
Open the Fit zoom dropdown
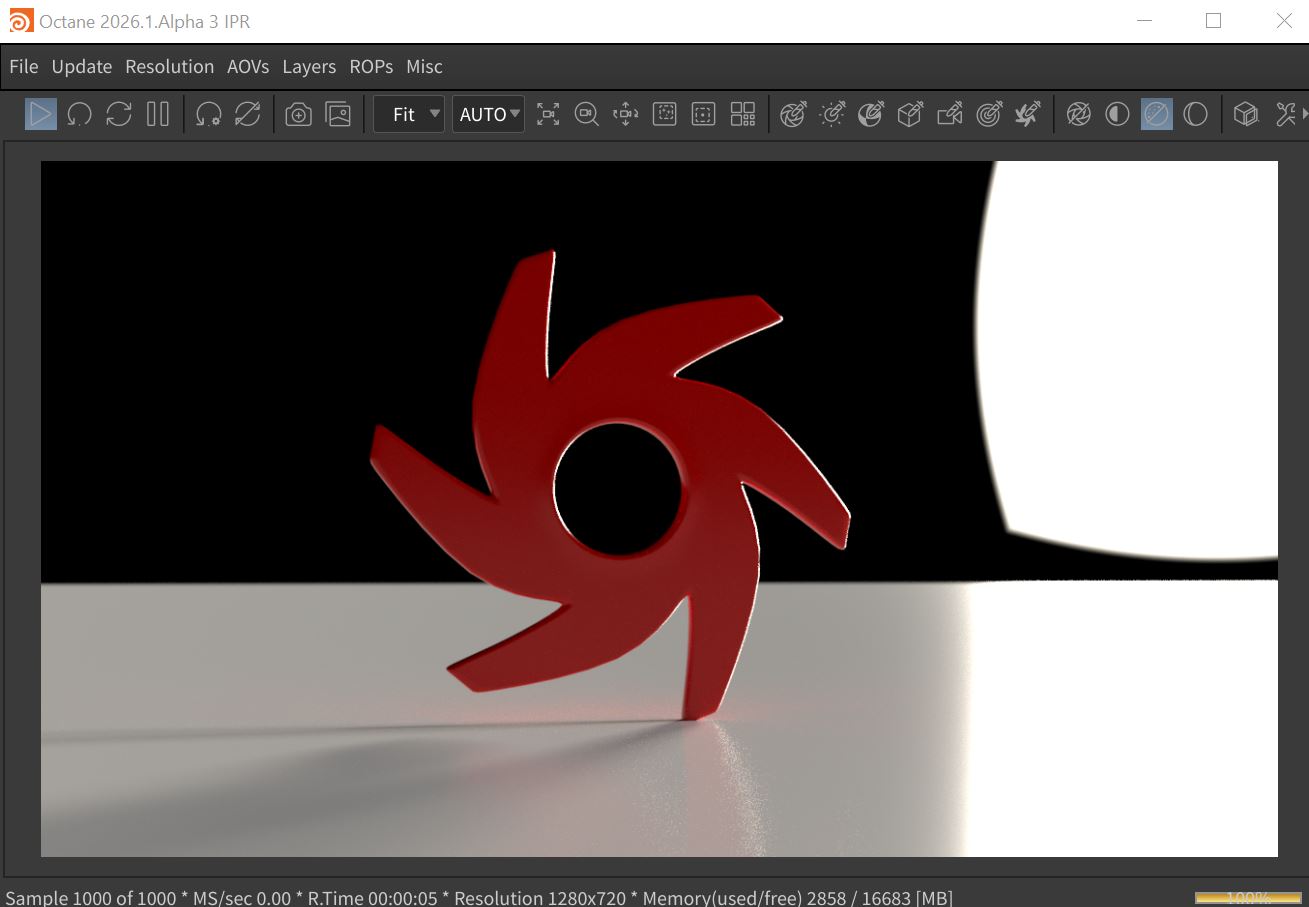click(x=409, y=115)
